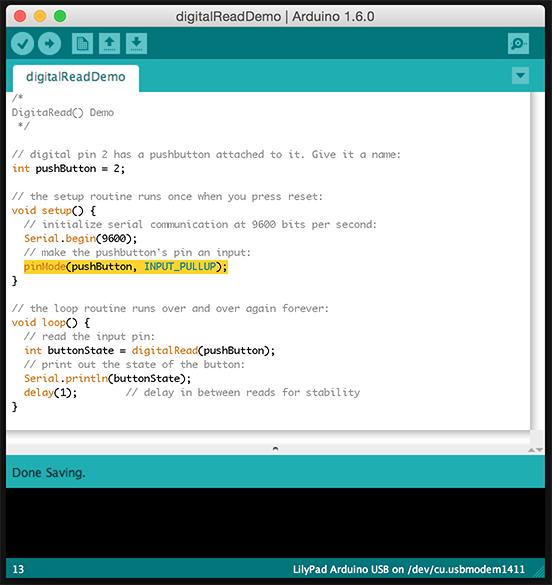Click the INPUT_PULLUP constant

pos(180,267)
